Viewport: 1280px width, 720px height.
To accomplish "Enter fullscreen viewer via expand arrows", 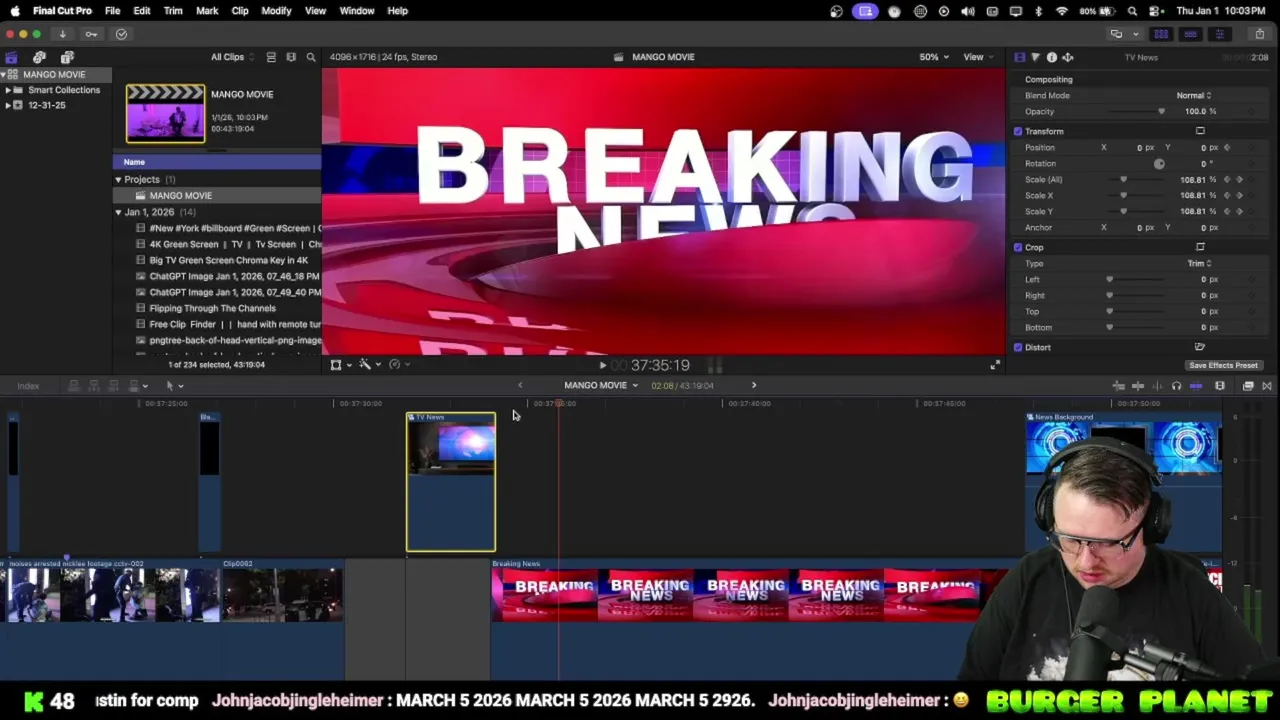I will [994, 366].
